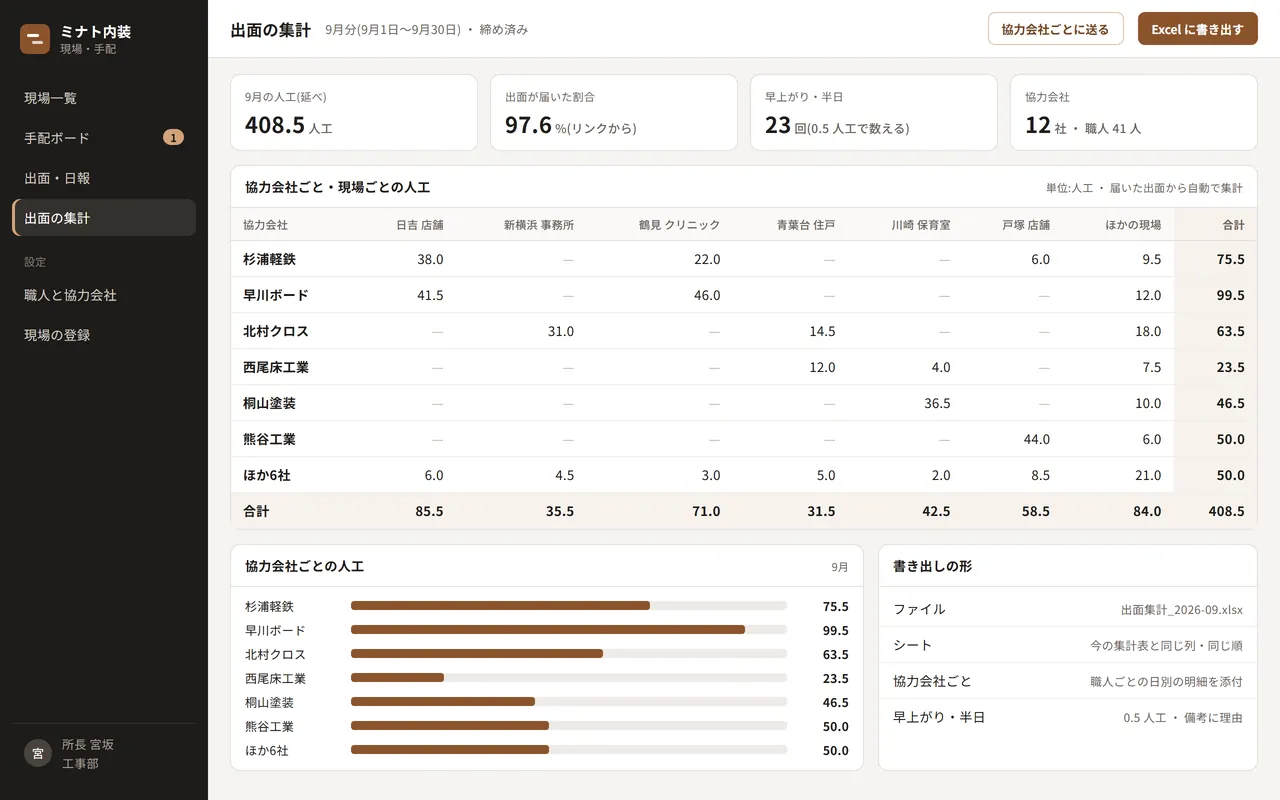The height and width of the screenshot is (800, 1280).
Task: Click 所長 宮坂 user profile name
Action: [x=88, y=744]
